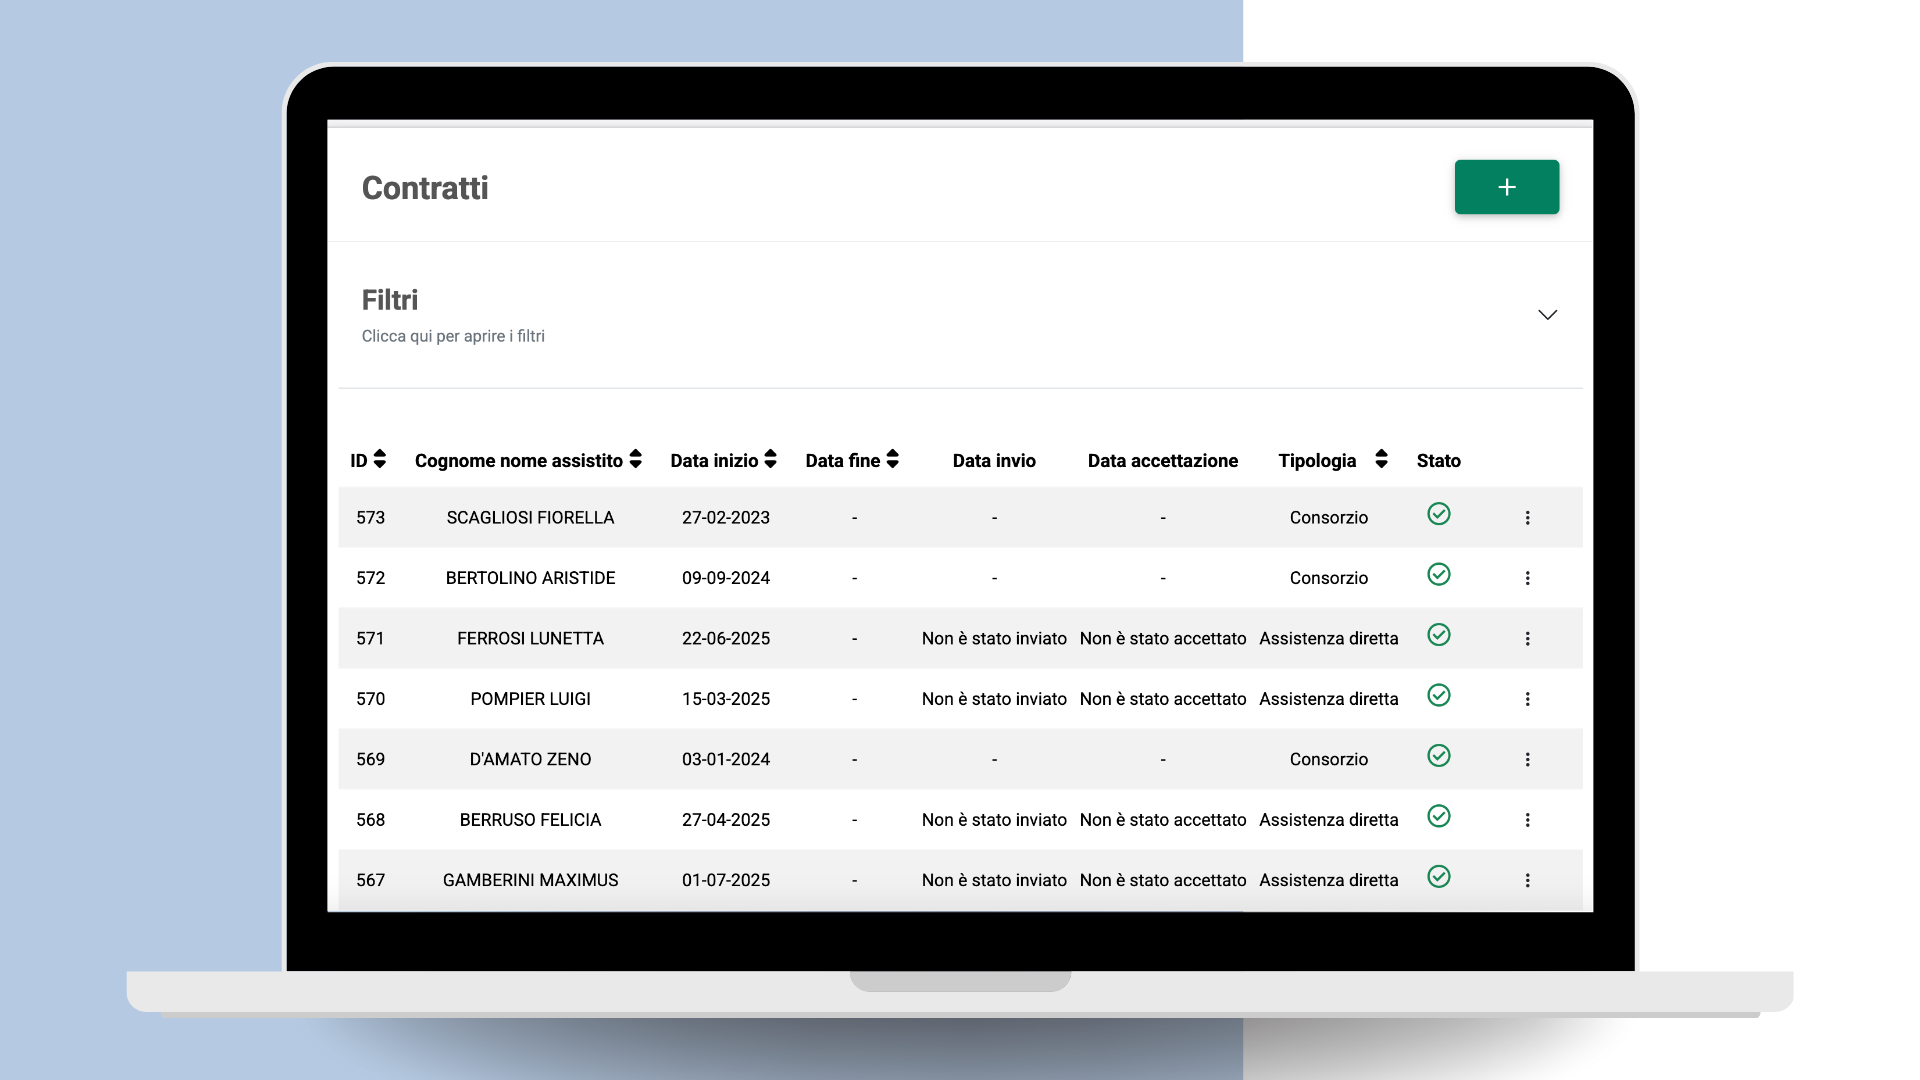The height and width of the screenshot is (1080, 1920).
Task: Select the BERTOLINO ARISTIDE row name
Action: (x=530, y=578)
